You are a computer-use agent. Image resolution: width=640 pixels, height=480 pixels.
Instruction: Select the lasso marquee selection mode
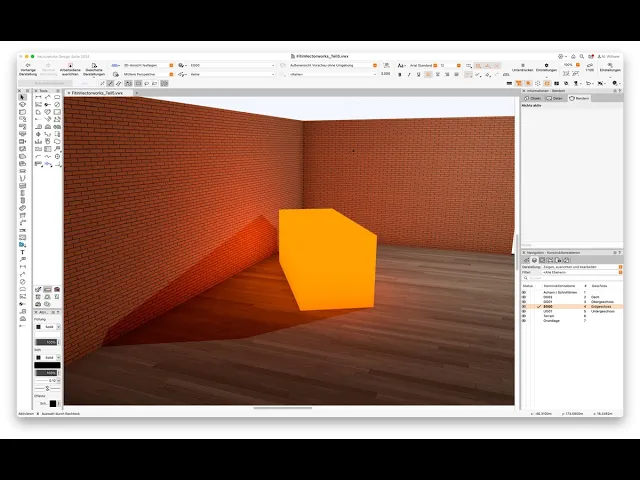click(x=147, y=83)
